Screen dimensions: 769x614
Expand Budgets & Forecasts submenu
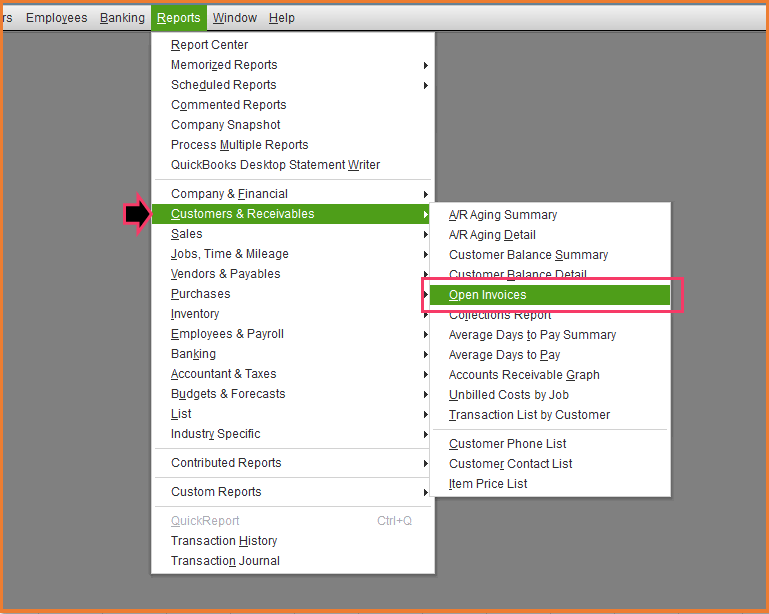(x=291, y=394)
